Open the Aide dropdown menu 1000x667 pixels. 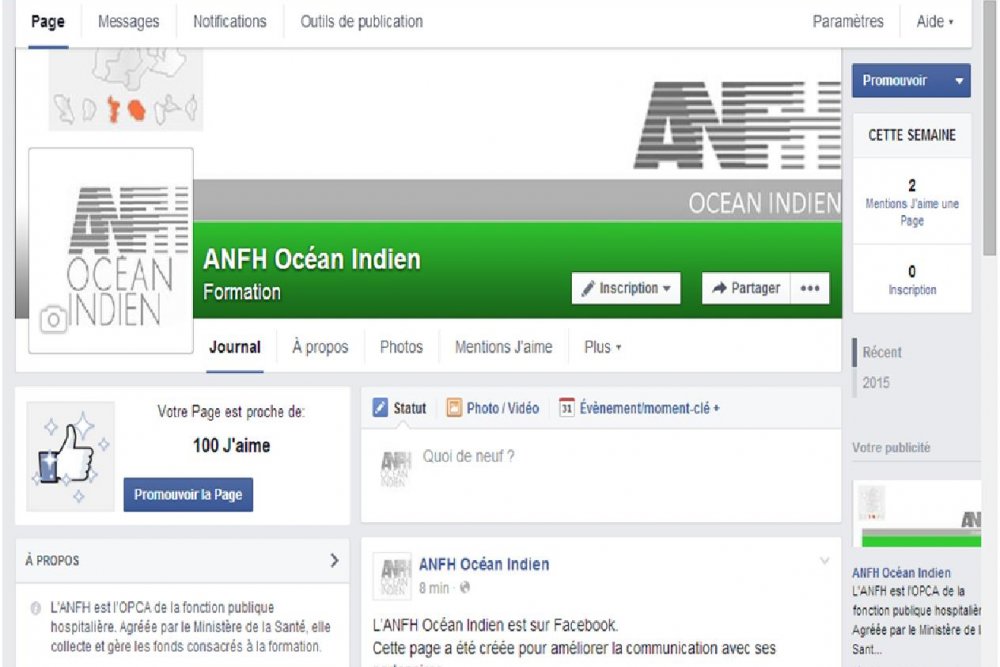coord(935,22)
